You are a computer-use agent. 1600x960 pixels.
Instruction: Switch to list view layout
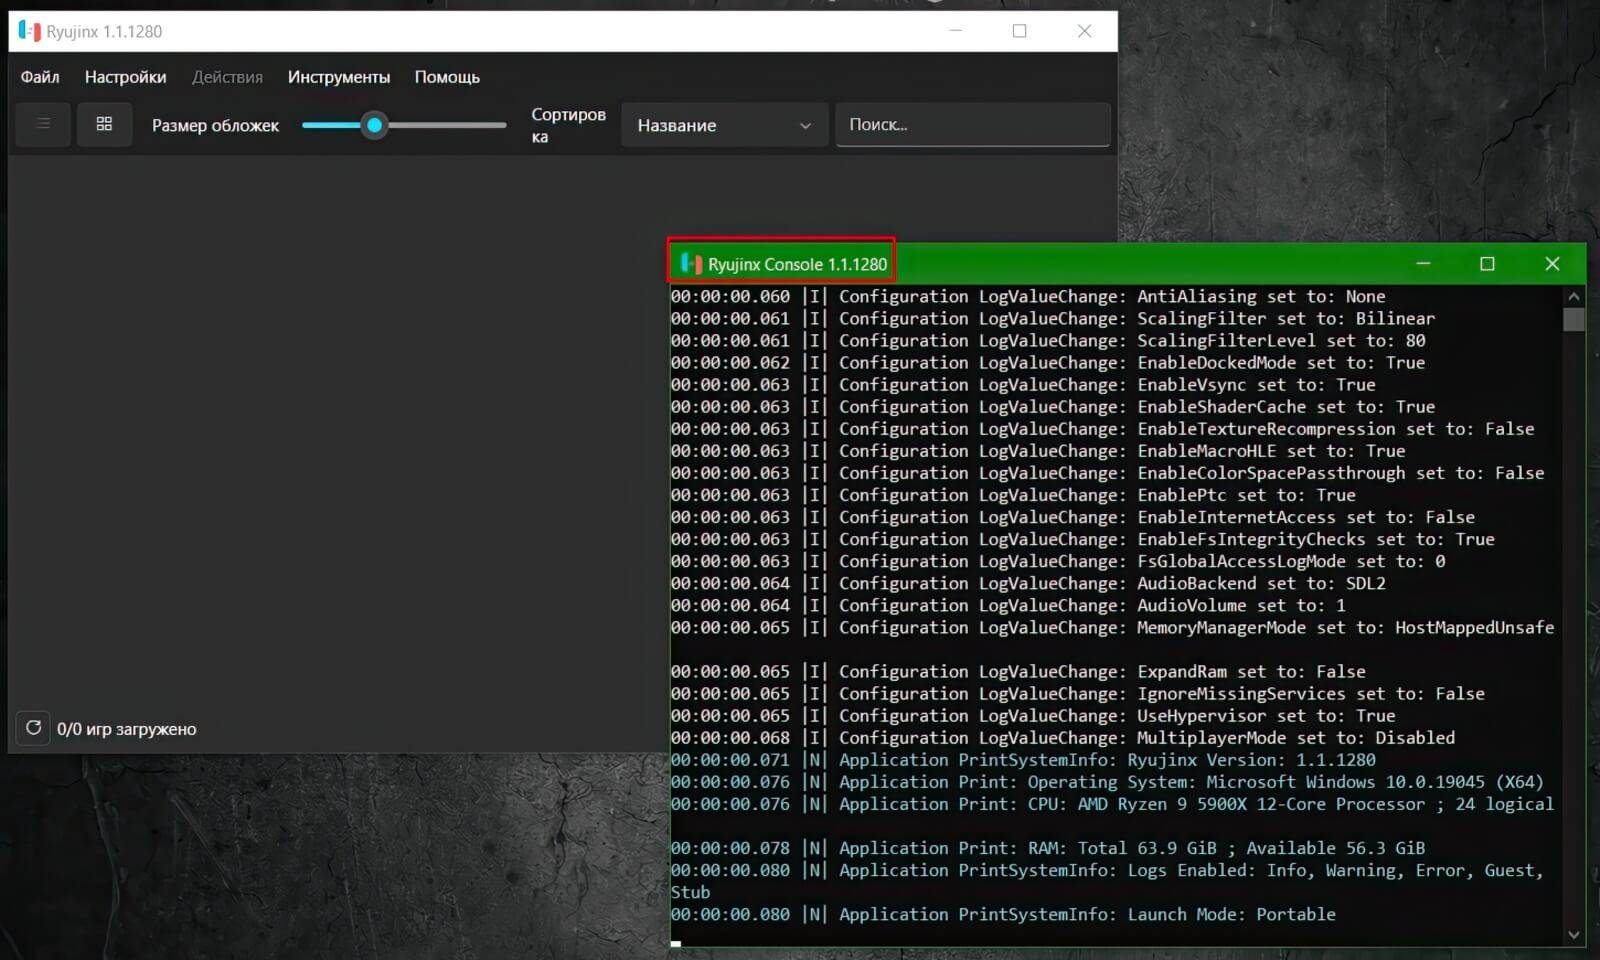coord(43,124)
